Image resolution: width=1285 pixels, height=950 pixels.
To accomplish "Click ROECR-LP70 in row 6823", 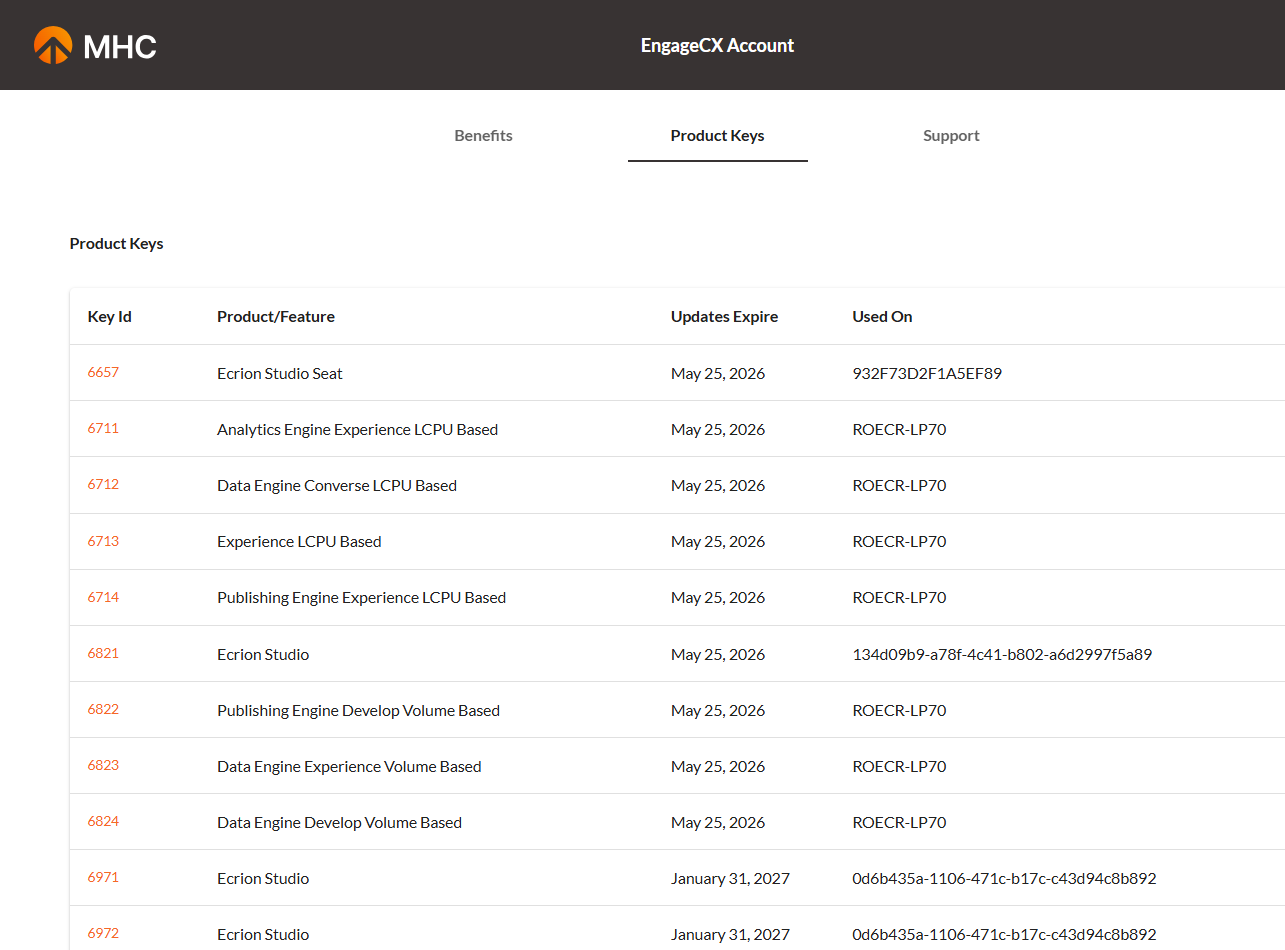I will [899, 766].
